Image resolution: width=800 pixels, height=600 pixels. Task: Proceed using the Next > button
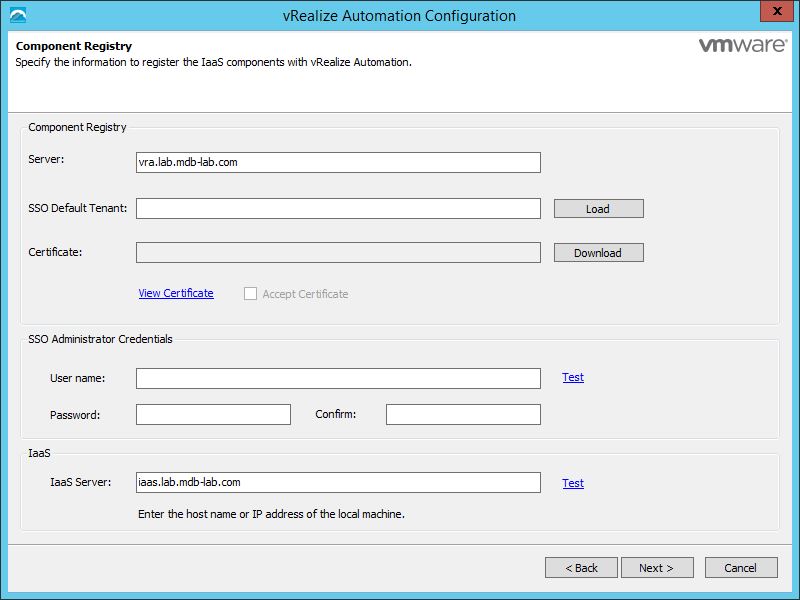tap(656, 568)
